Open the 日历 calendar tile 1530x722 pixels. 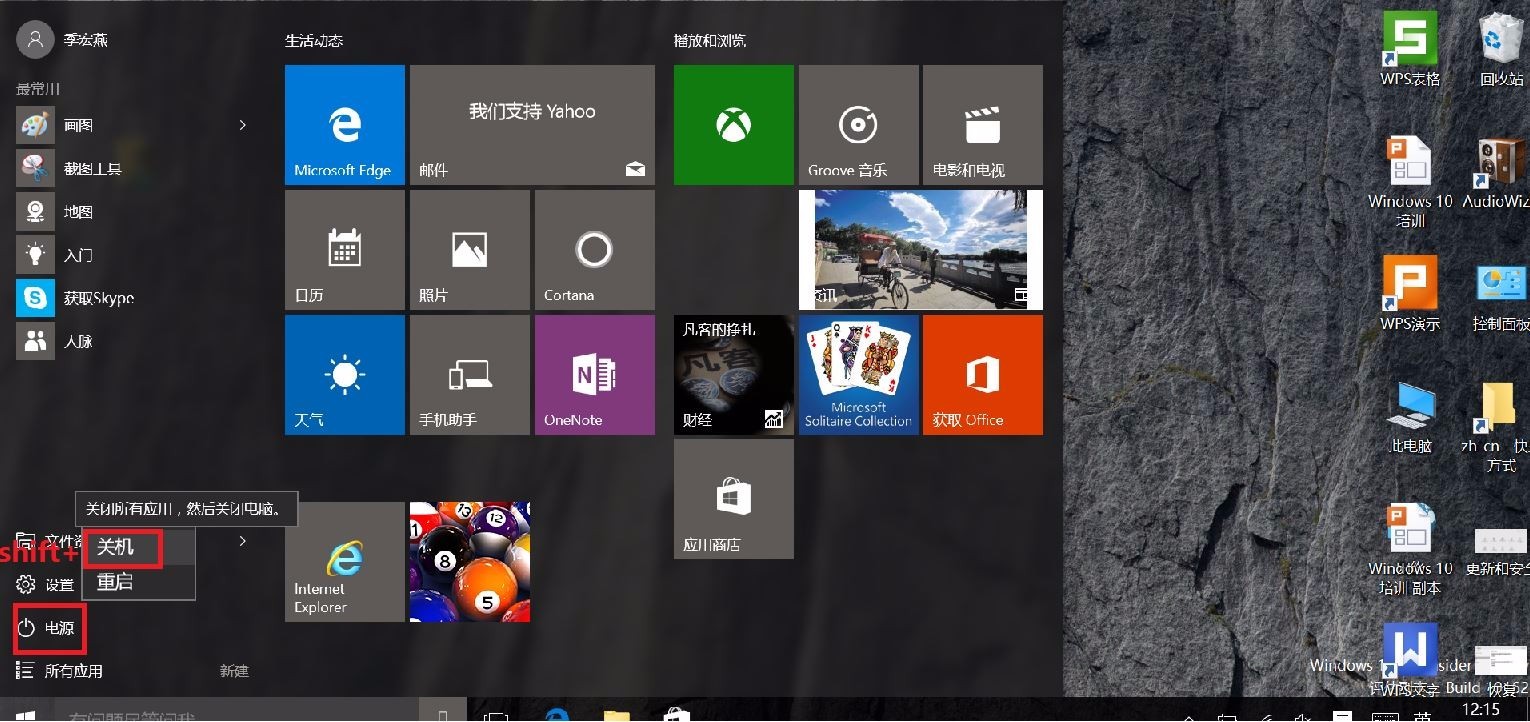click(345, 250)
